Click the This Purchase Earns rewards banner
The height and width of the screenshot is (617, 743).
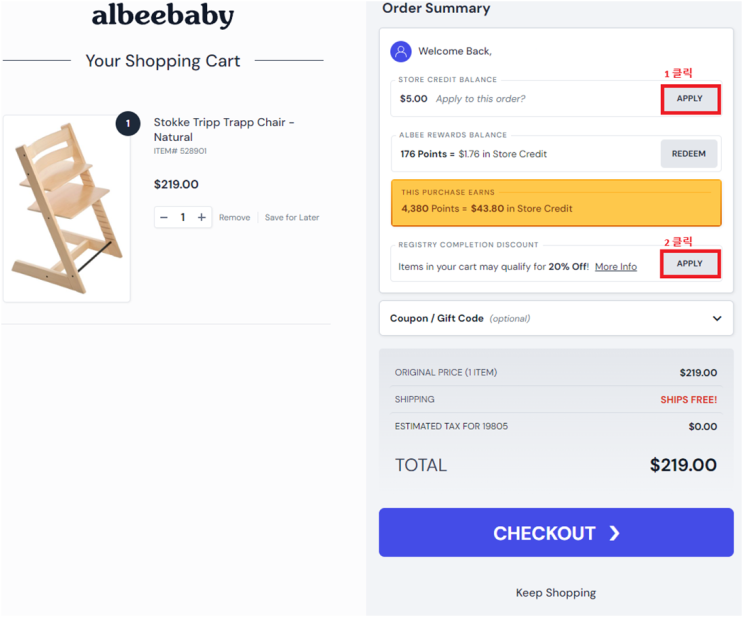click(555, 201)
